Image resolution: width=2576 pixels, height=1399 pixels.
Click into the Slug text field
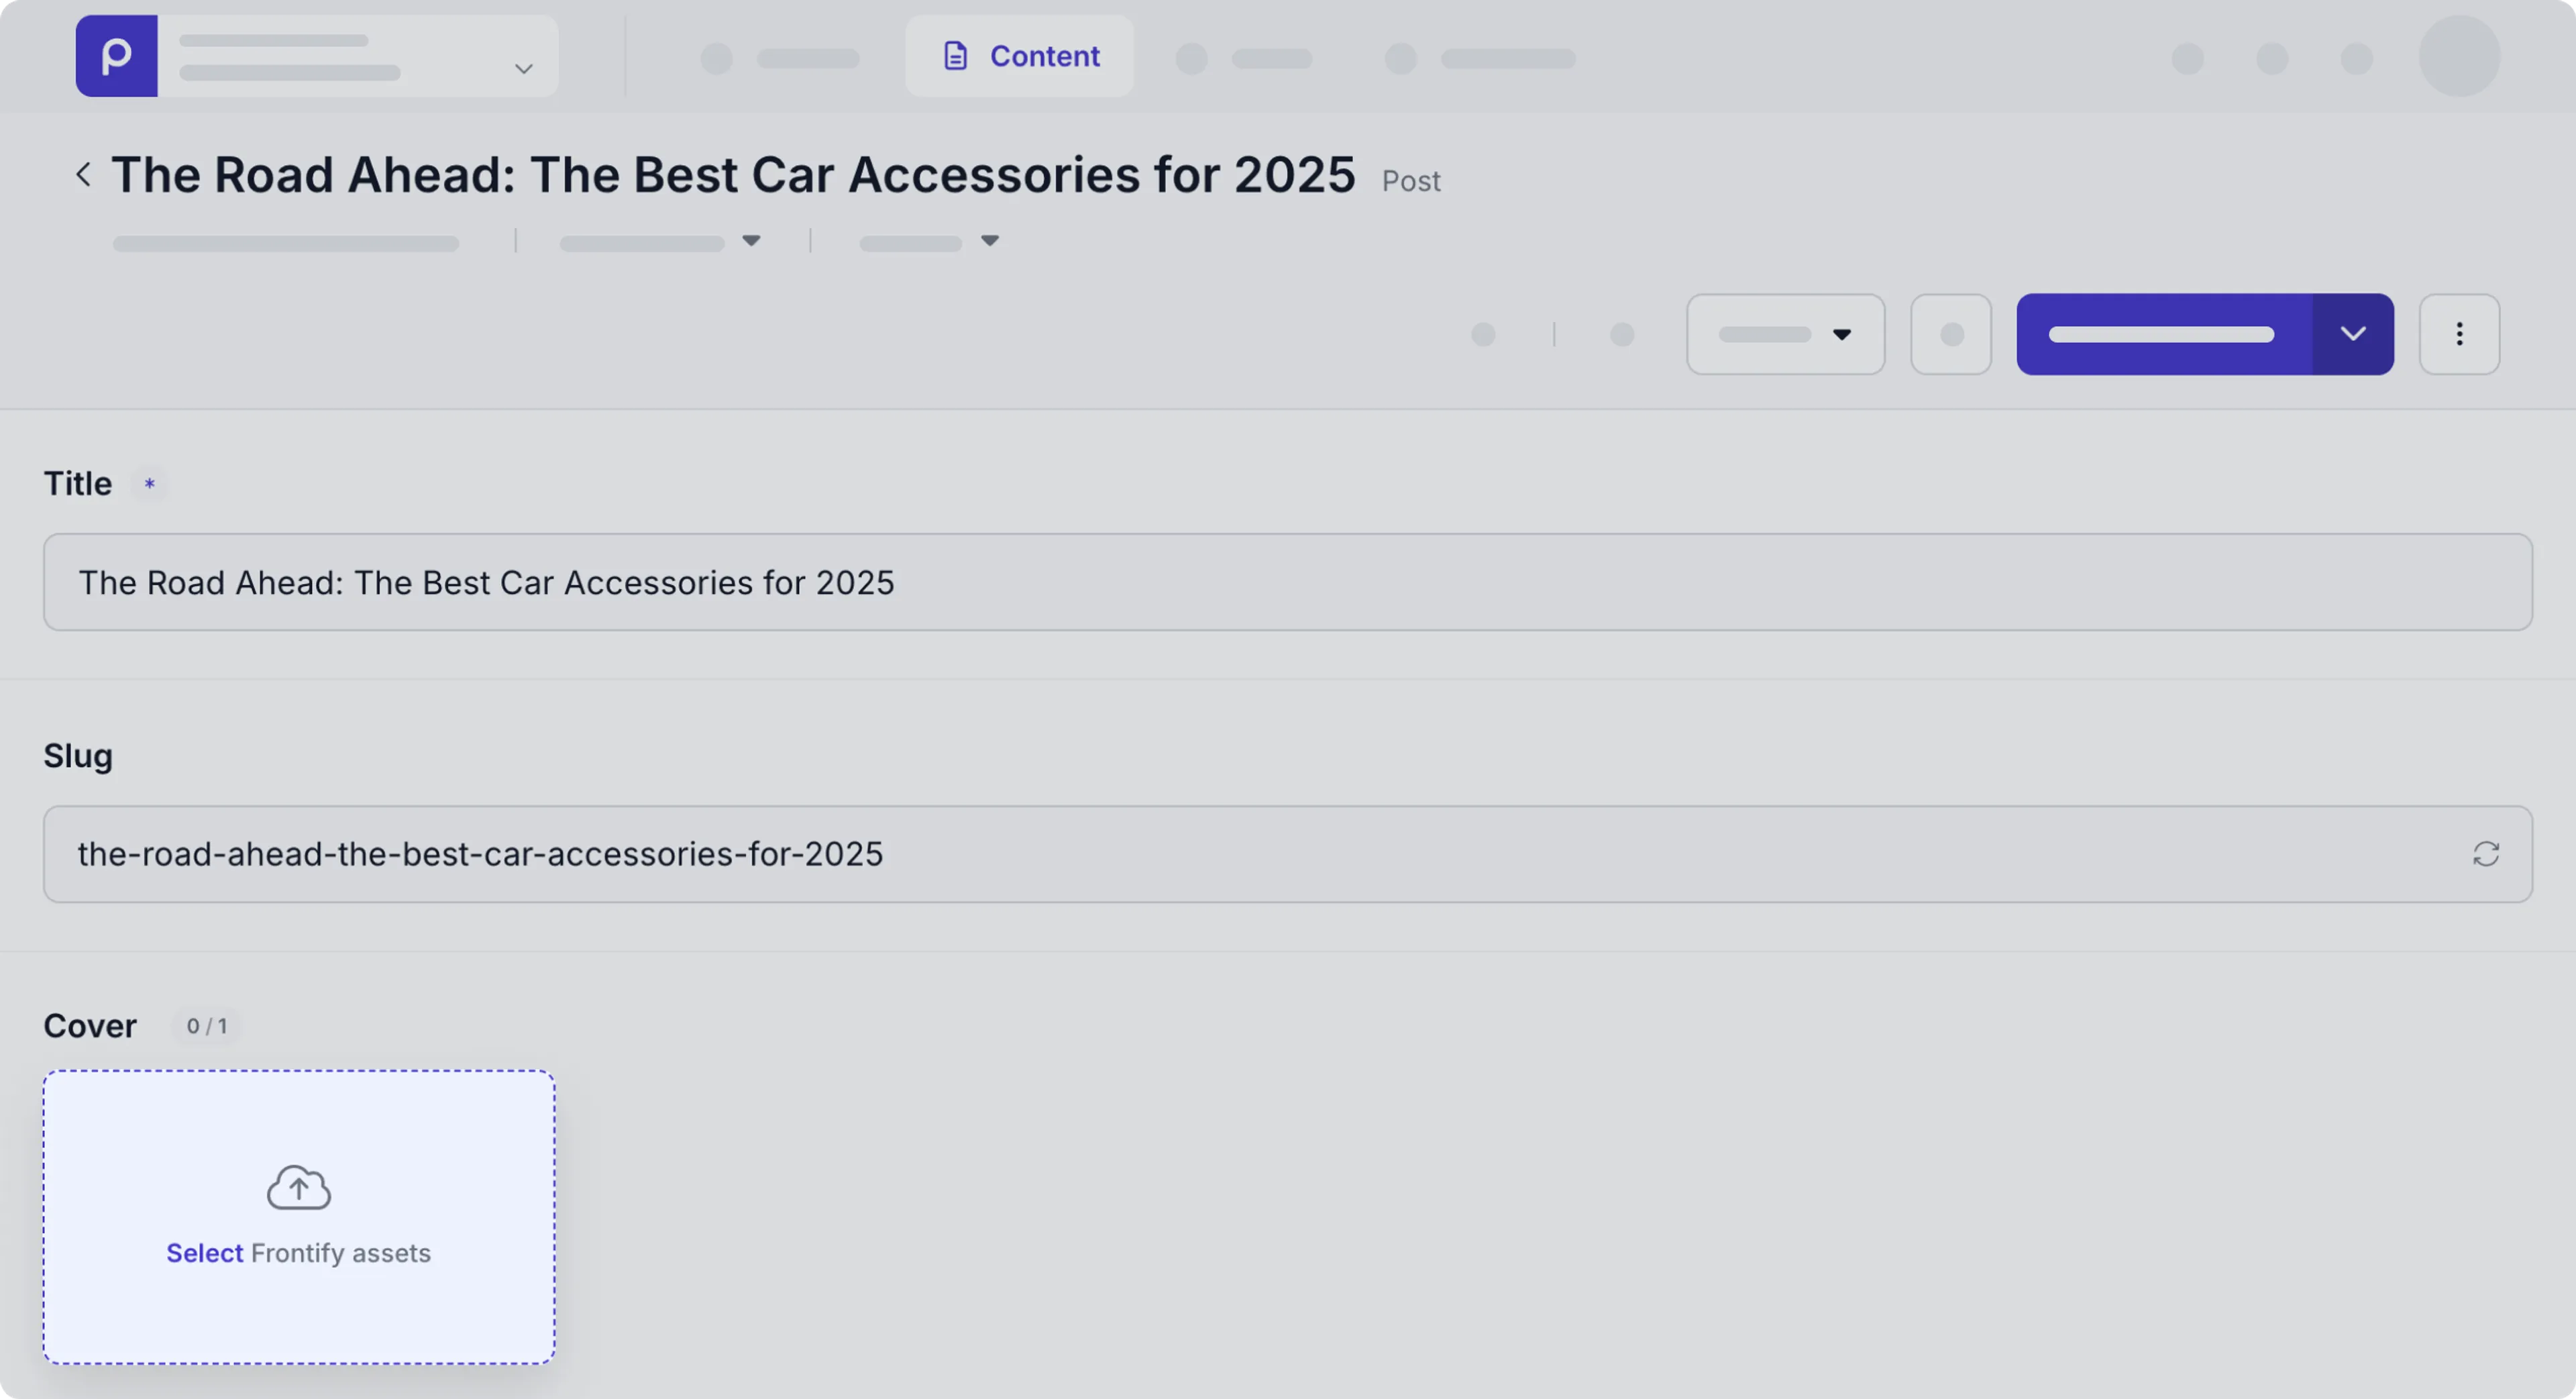point(1250,854)
